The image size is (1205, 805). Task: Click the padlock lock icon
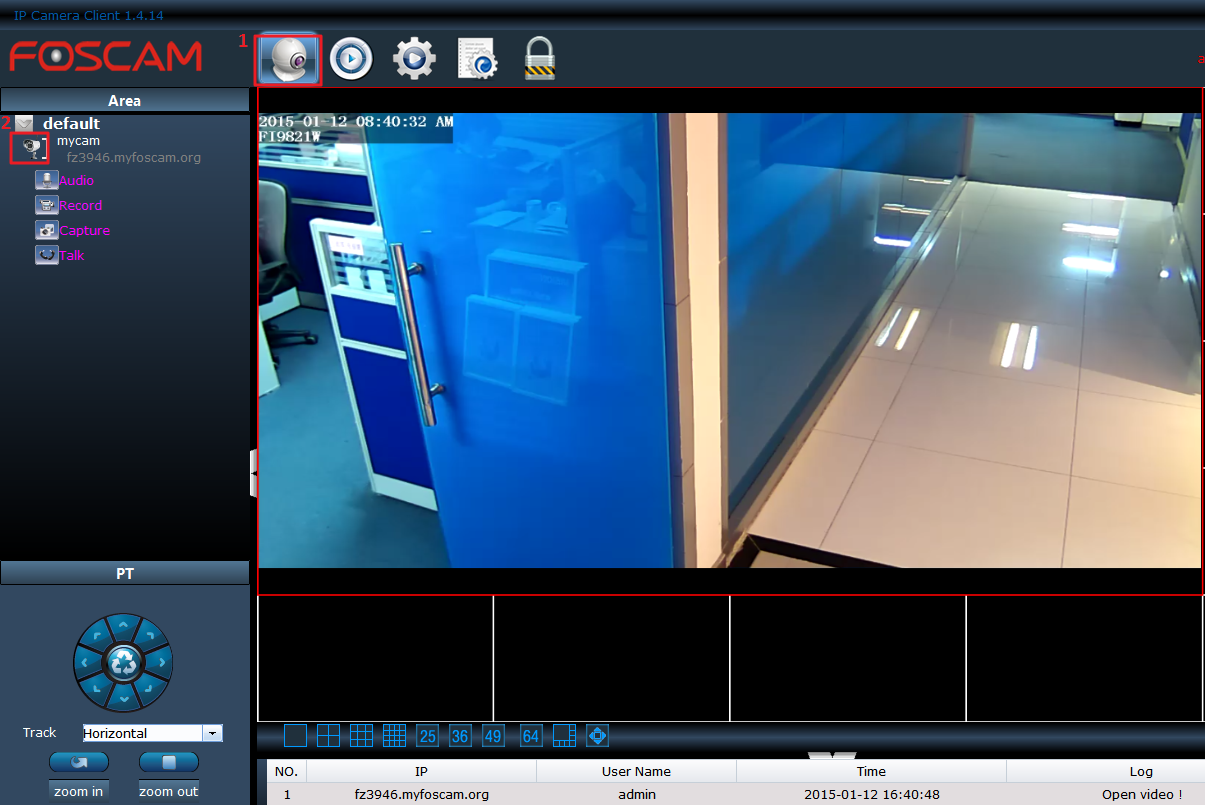540,59
